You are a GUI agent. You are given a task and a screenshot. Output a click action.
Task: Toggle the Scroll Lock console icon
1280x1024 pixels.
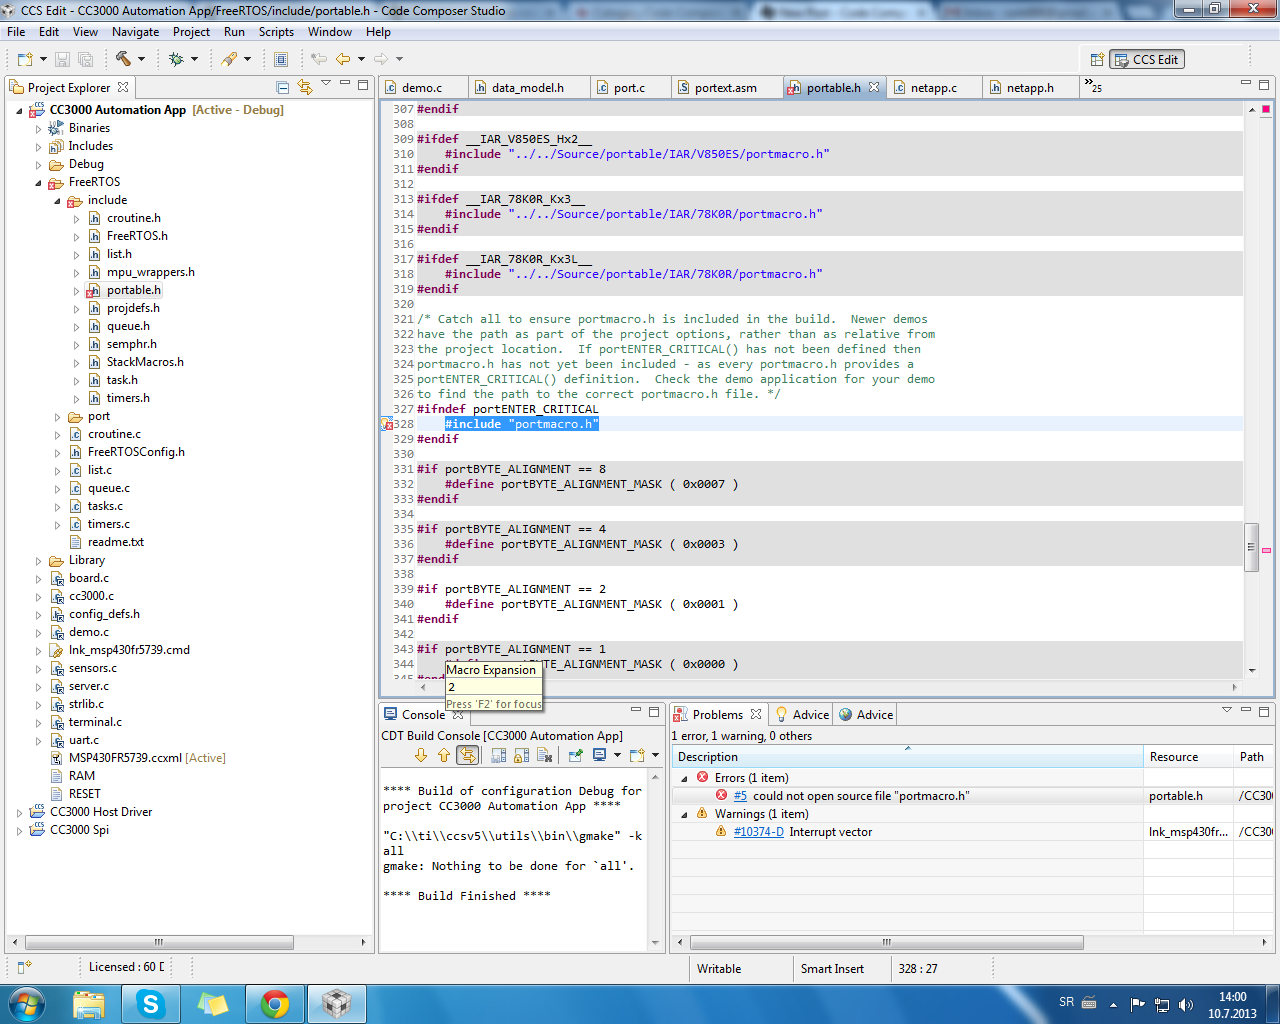tap(521, 756)
